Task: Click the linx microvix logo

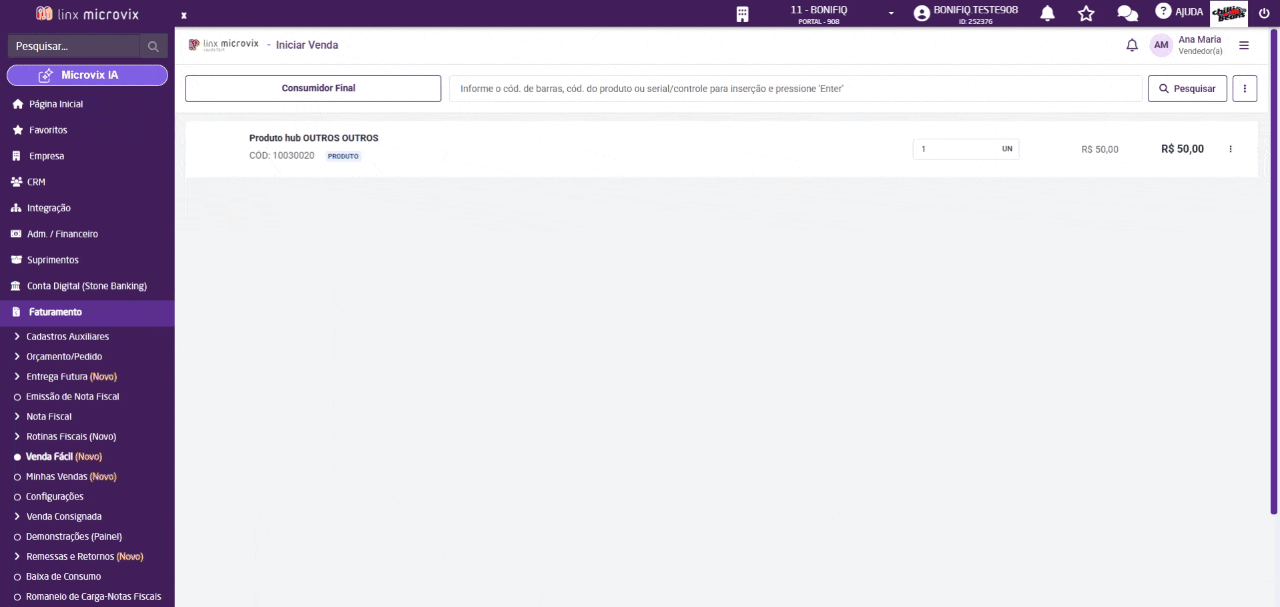Action: tap(87, 14)
